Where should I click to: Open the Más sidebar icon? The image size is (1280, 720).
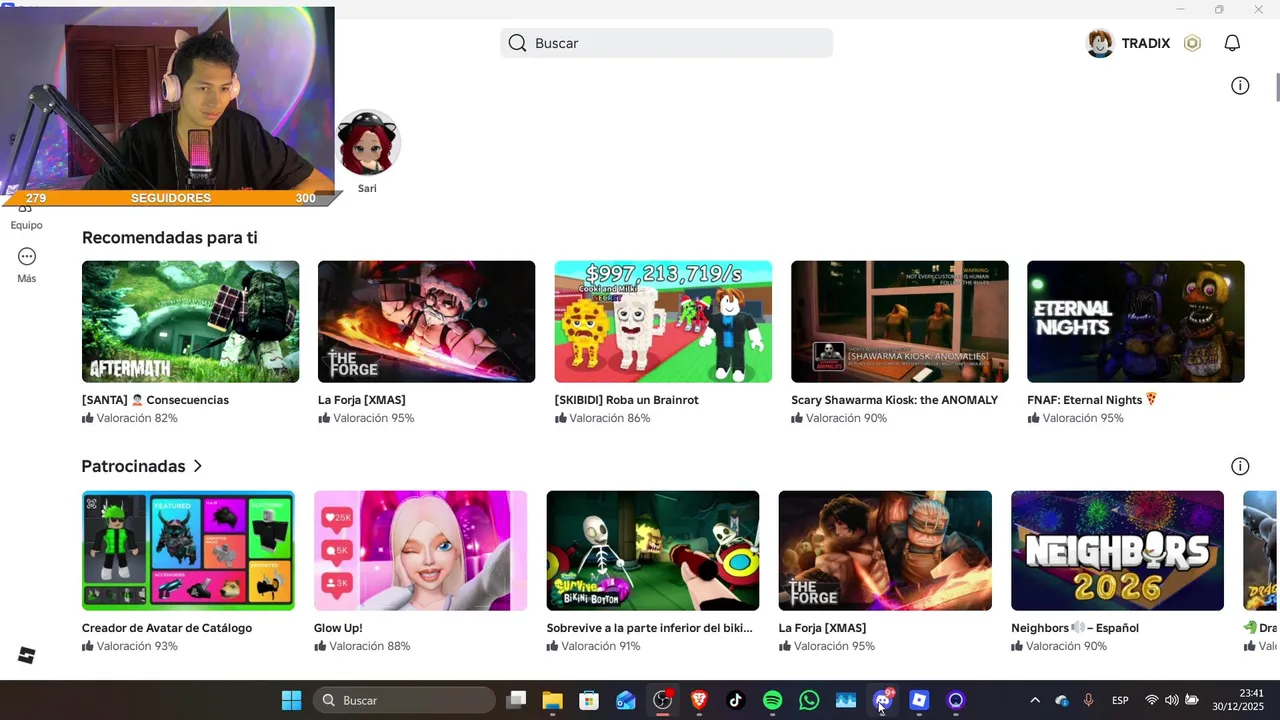(x=27, y=257)
